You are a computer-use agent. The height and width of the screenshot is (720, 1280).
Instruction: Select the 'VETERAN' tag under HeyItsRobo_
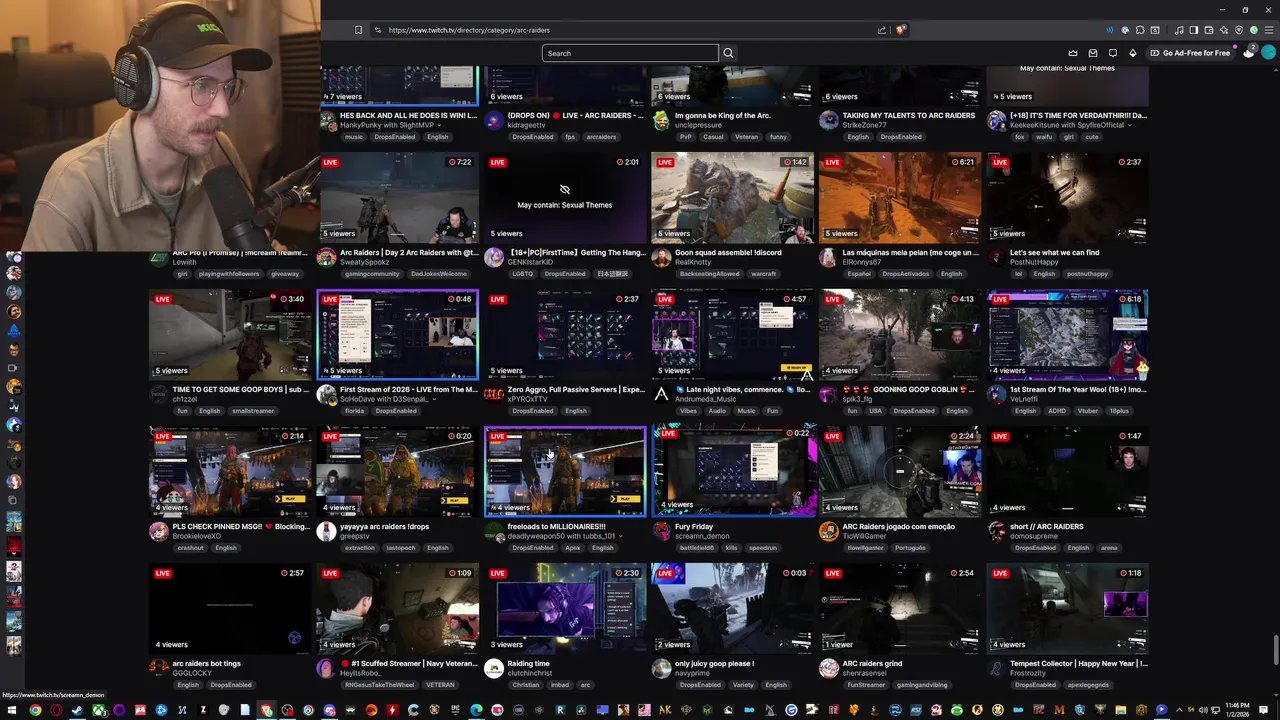click(x=440, y=684)
